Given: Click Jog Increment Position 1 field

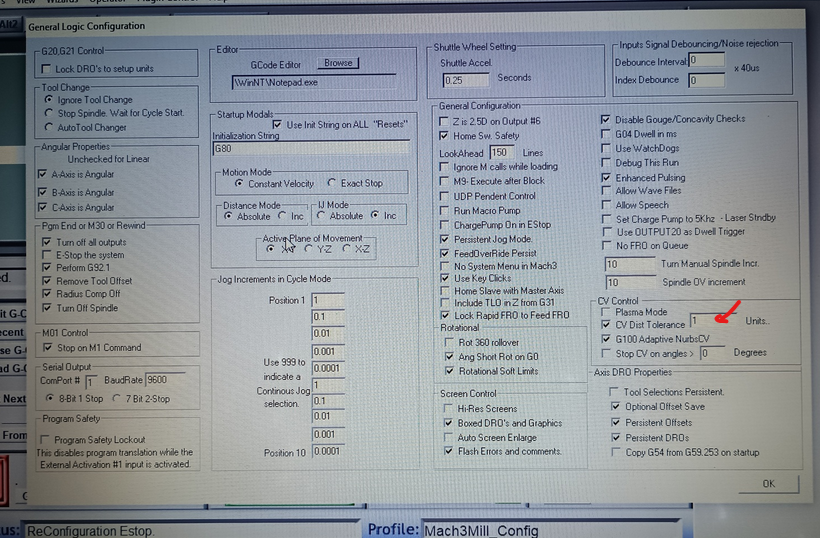Looking at the screenshot, I should [x=328, y=300].
